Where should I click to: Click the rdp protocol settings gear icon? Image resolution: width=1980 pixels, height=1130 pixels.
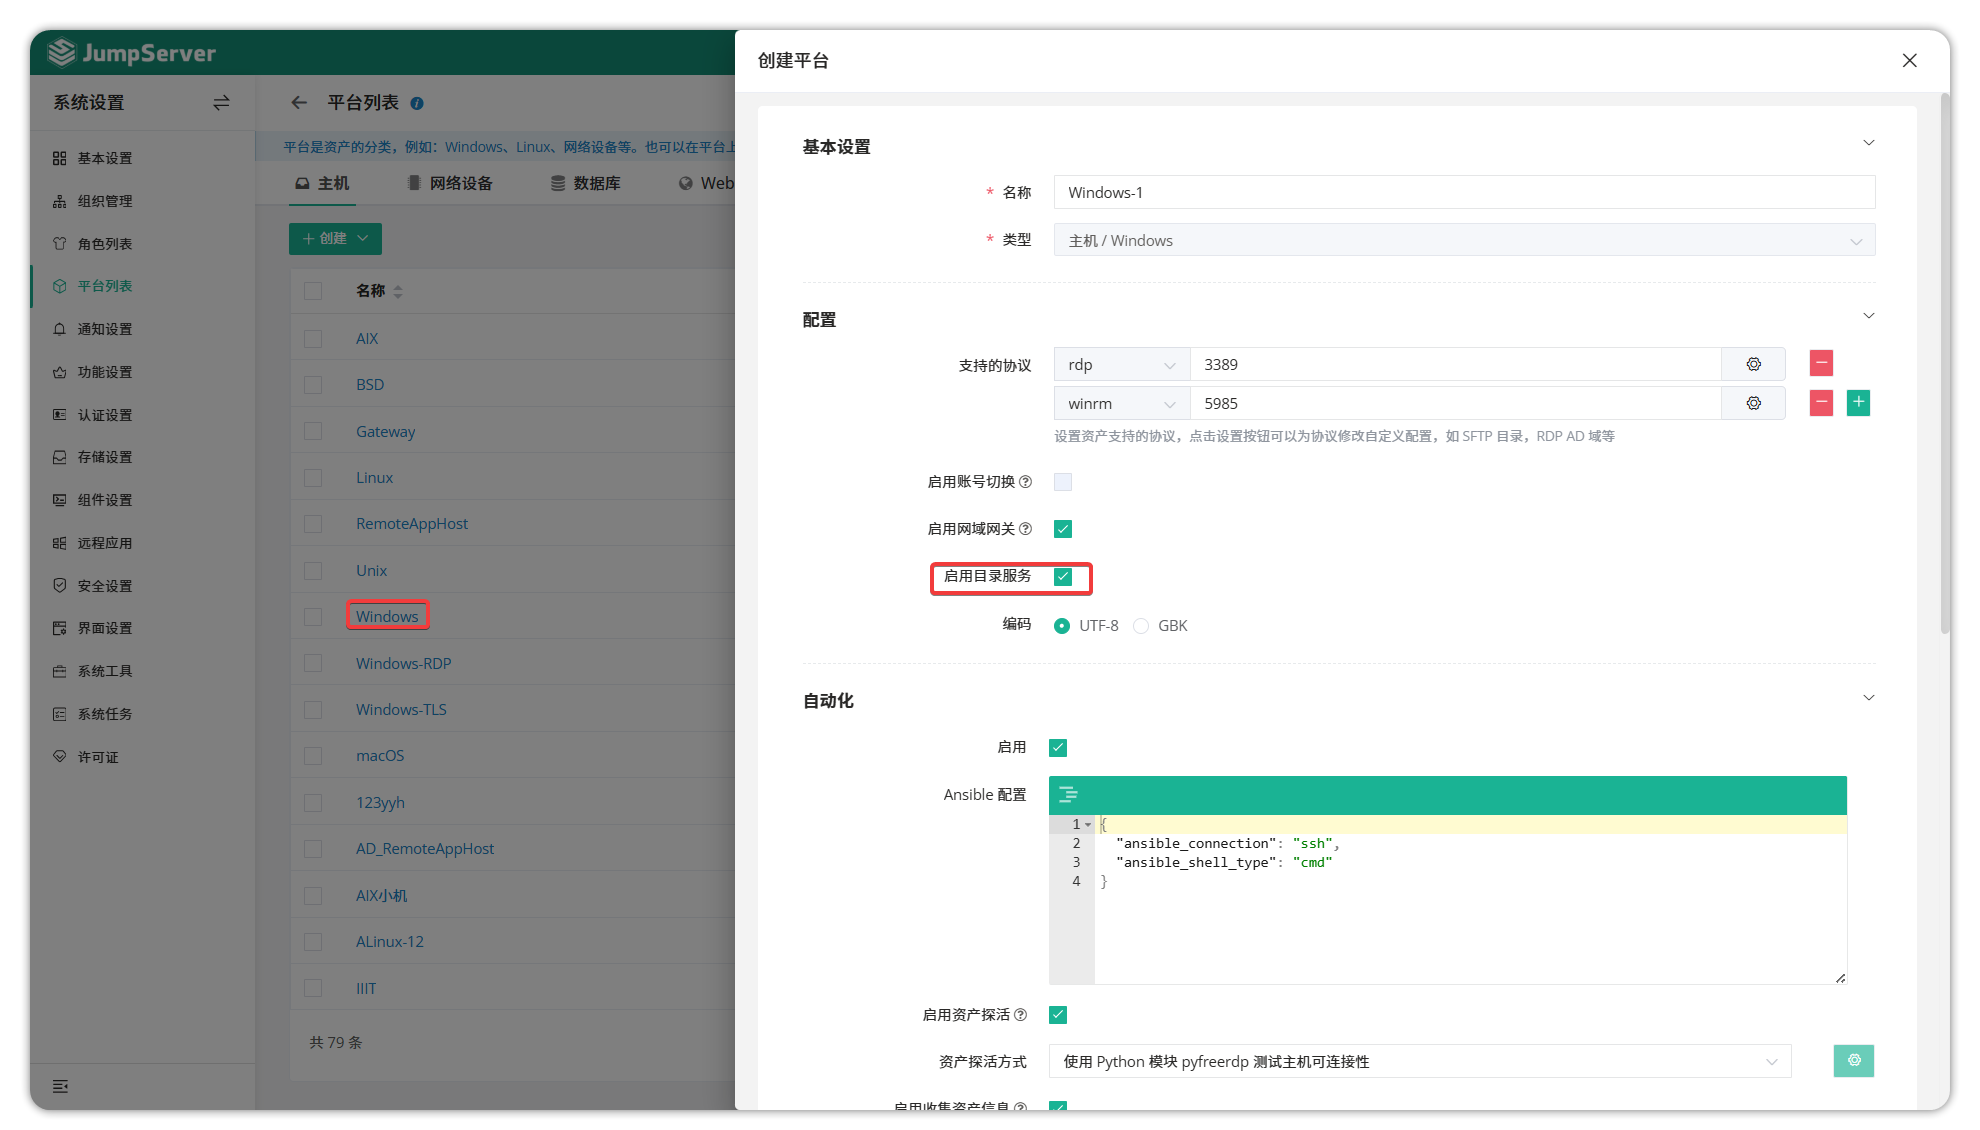coord(1753,364)
